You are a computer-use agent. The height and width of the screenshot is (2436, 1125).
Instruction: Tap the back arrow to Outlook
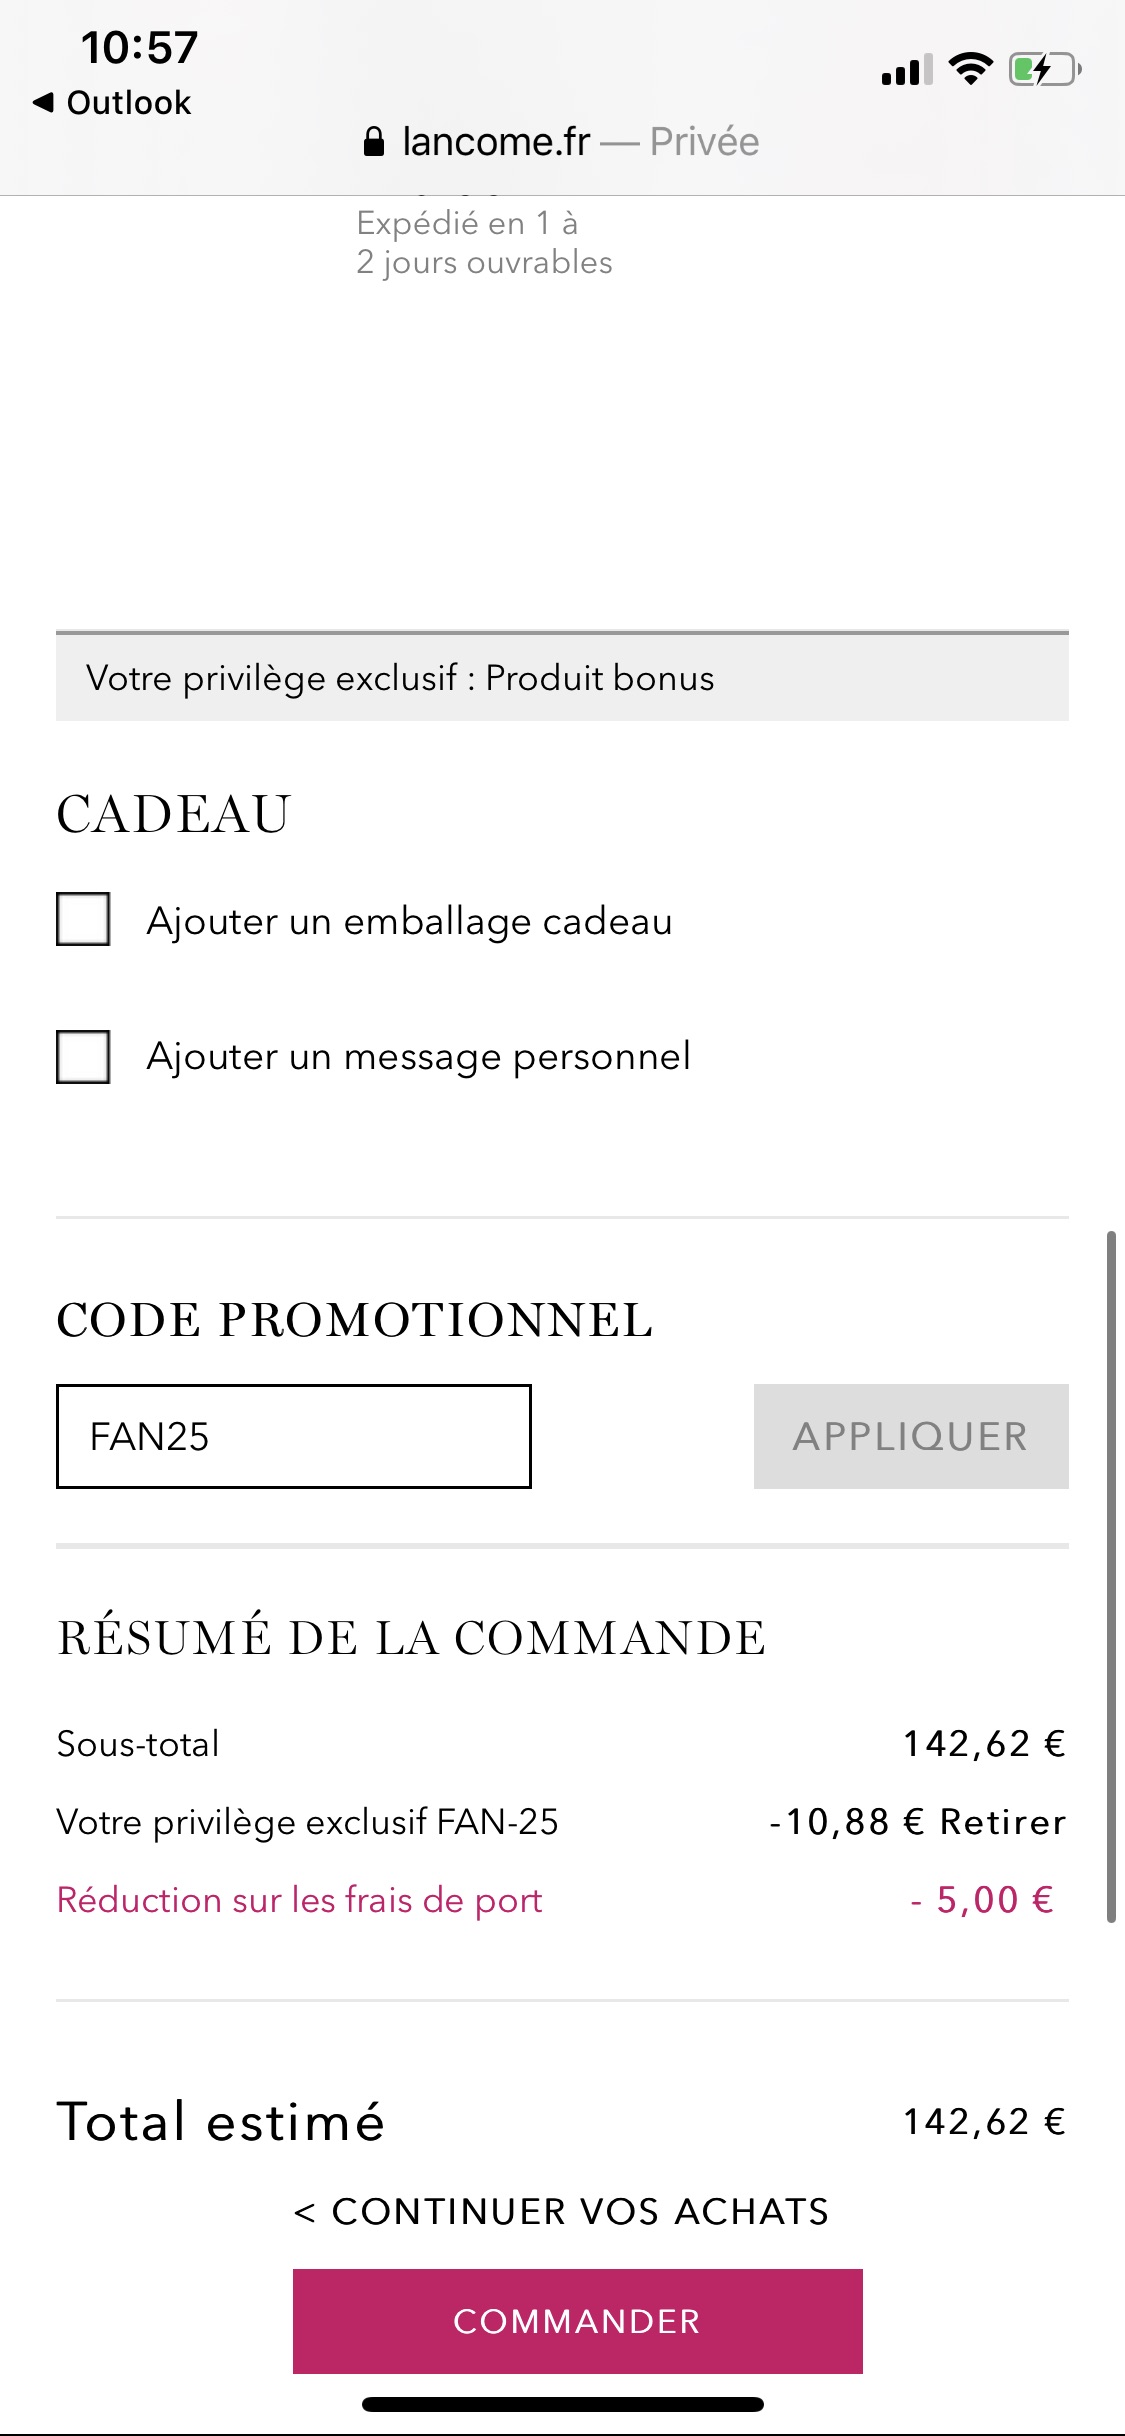pyautogui.click(x=111, y=102)
